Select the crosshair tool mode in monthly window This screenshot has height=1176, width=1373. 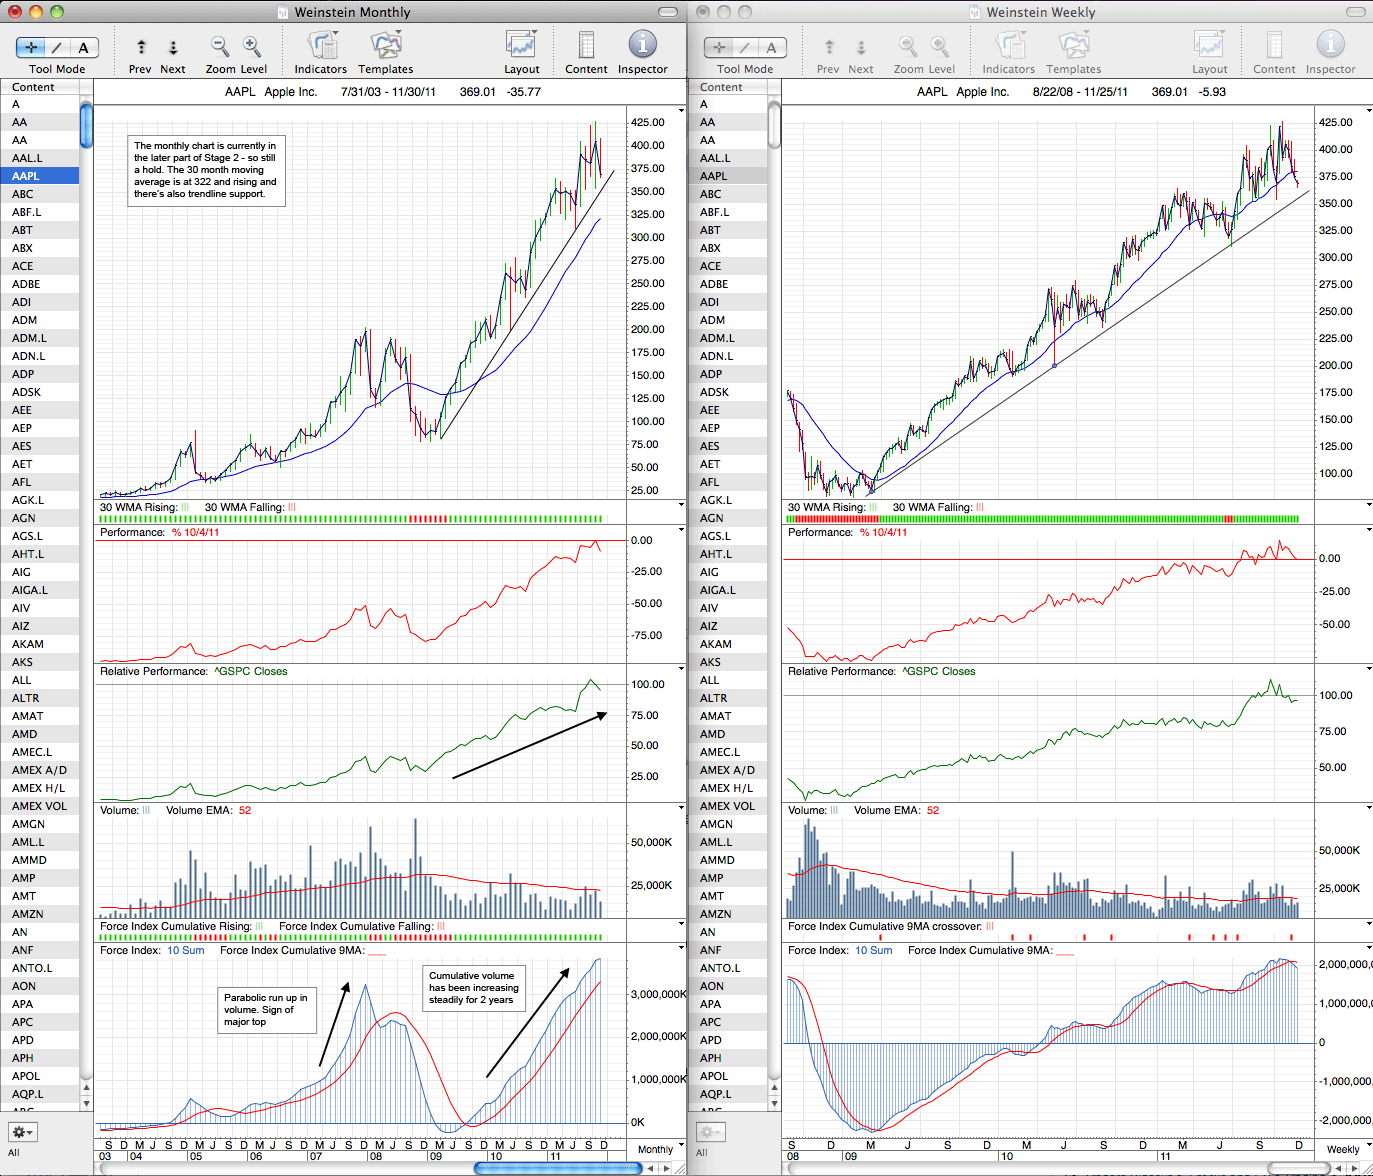point(31,47)
